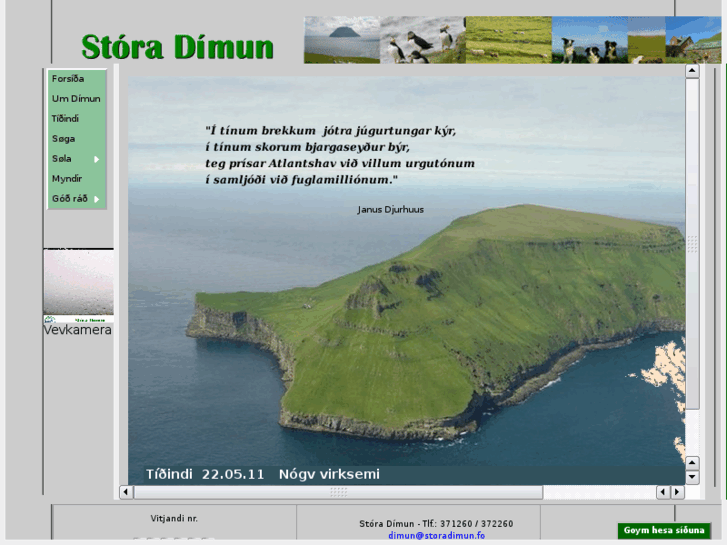This screenshot has height=545, width=727.
Task: Click the Stóra Dímun telephone number text
Action: point(436,524)
